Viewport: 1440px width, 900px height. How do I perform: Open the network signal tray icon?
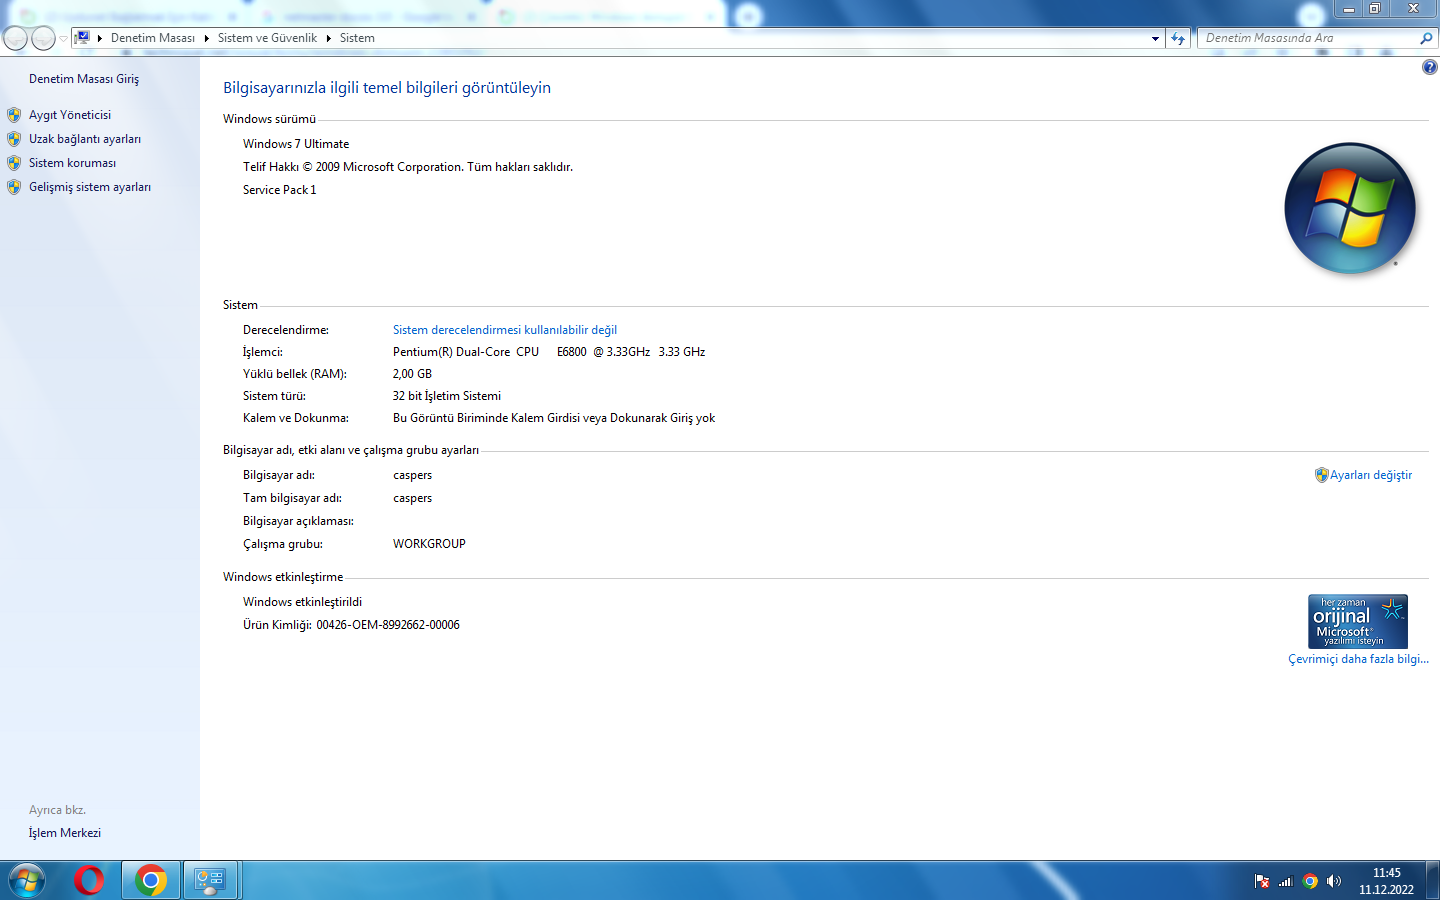click(1286, 881)
